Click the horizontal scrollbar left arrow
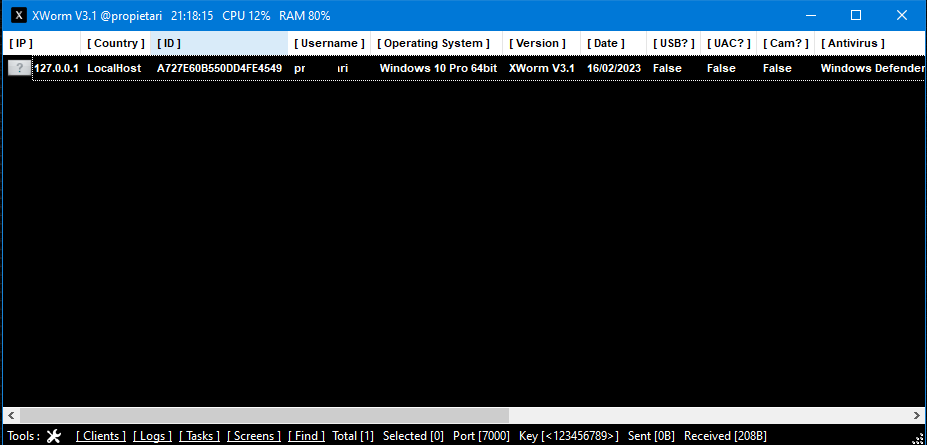 pyautogui.click(x=11, y=415)
